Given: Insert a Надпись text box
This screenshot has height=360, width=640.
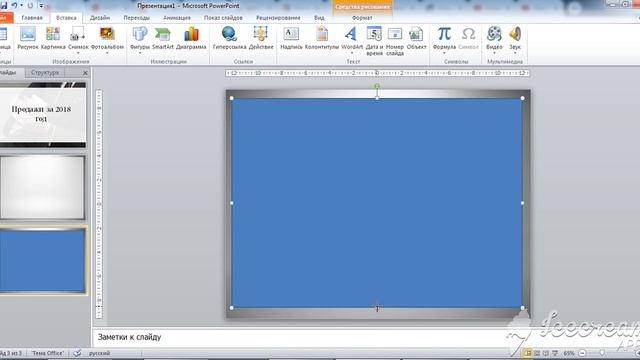Looking at the screenshot, I should [x=291, y=38].
